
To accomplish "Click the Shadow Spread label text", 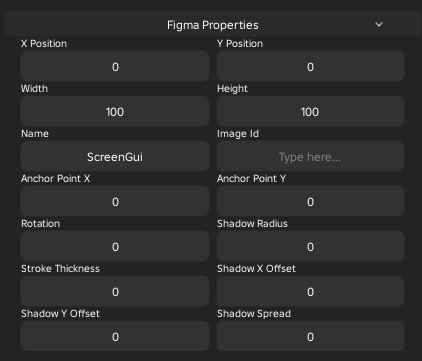I will [x=254, y=314].
